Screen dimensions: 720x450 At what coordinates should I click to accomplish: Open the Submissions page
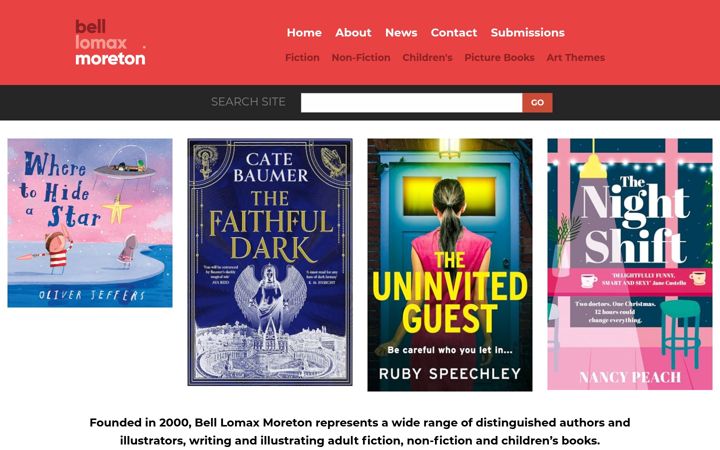(x=528, y=33)
